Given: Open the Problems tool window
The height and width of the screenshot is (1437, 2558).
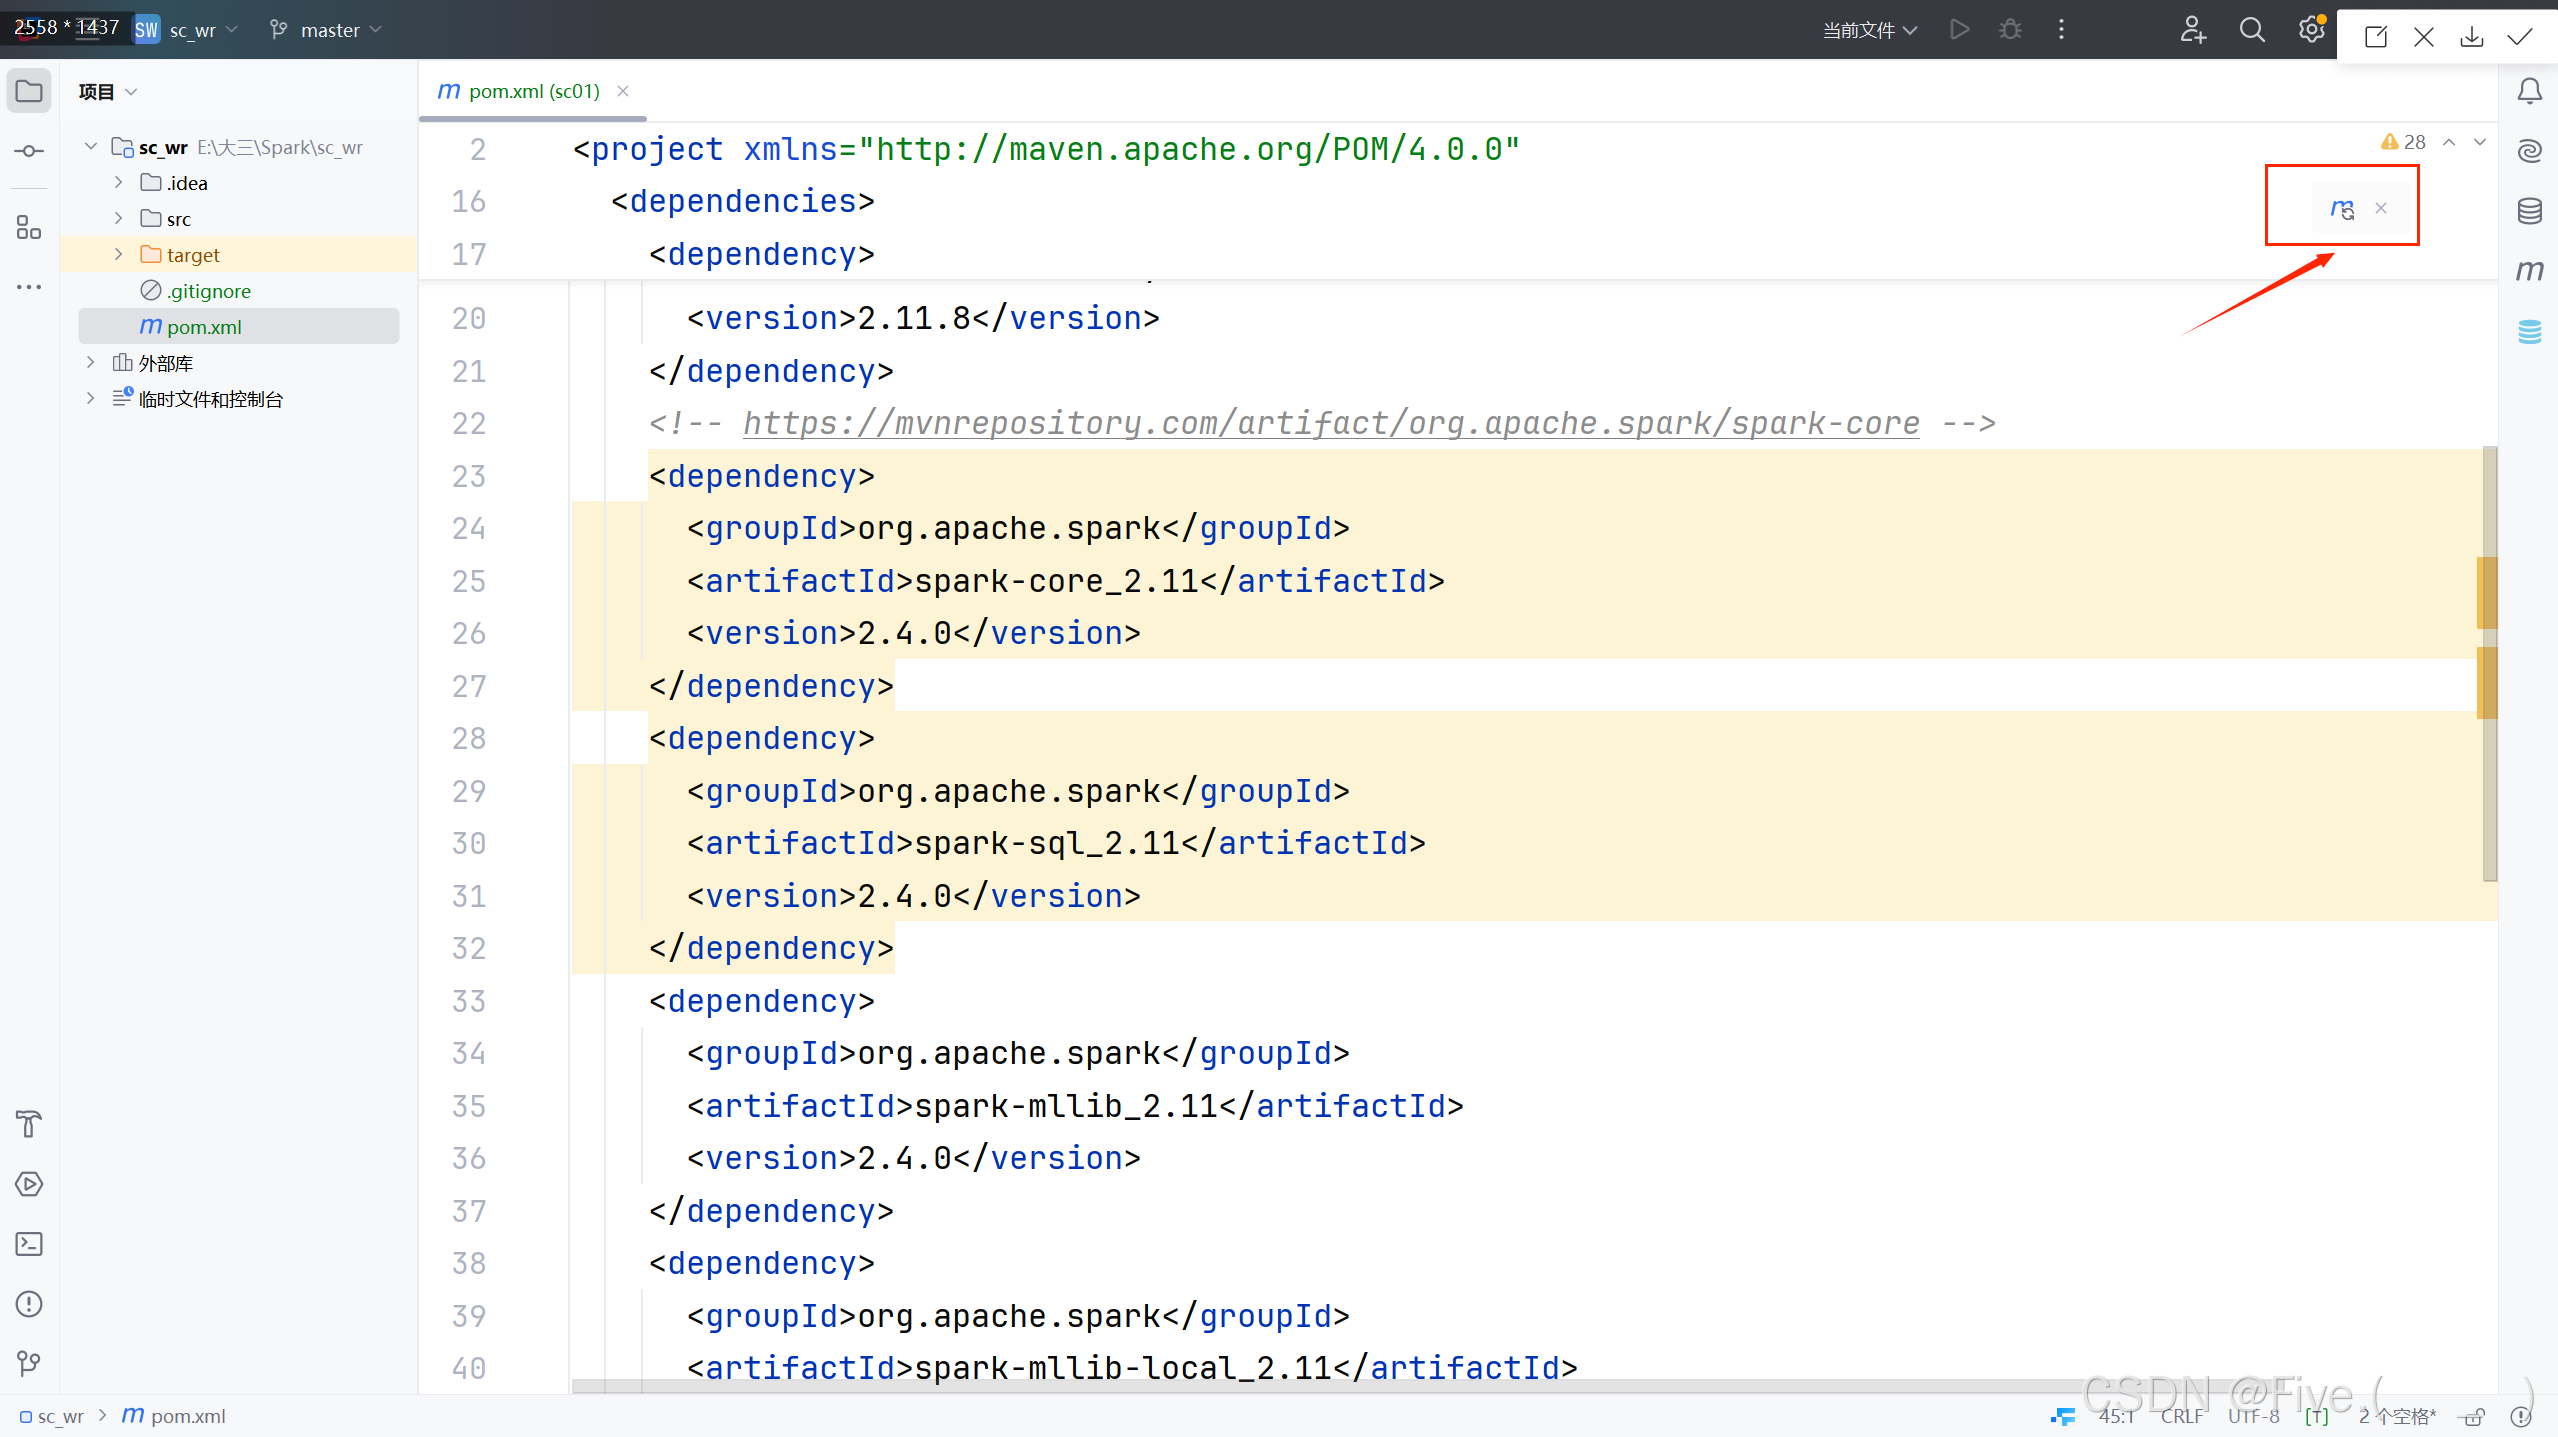Looking at the screenshot, I should tap(29, 1304).
